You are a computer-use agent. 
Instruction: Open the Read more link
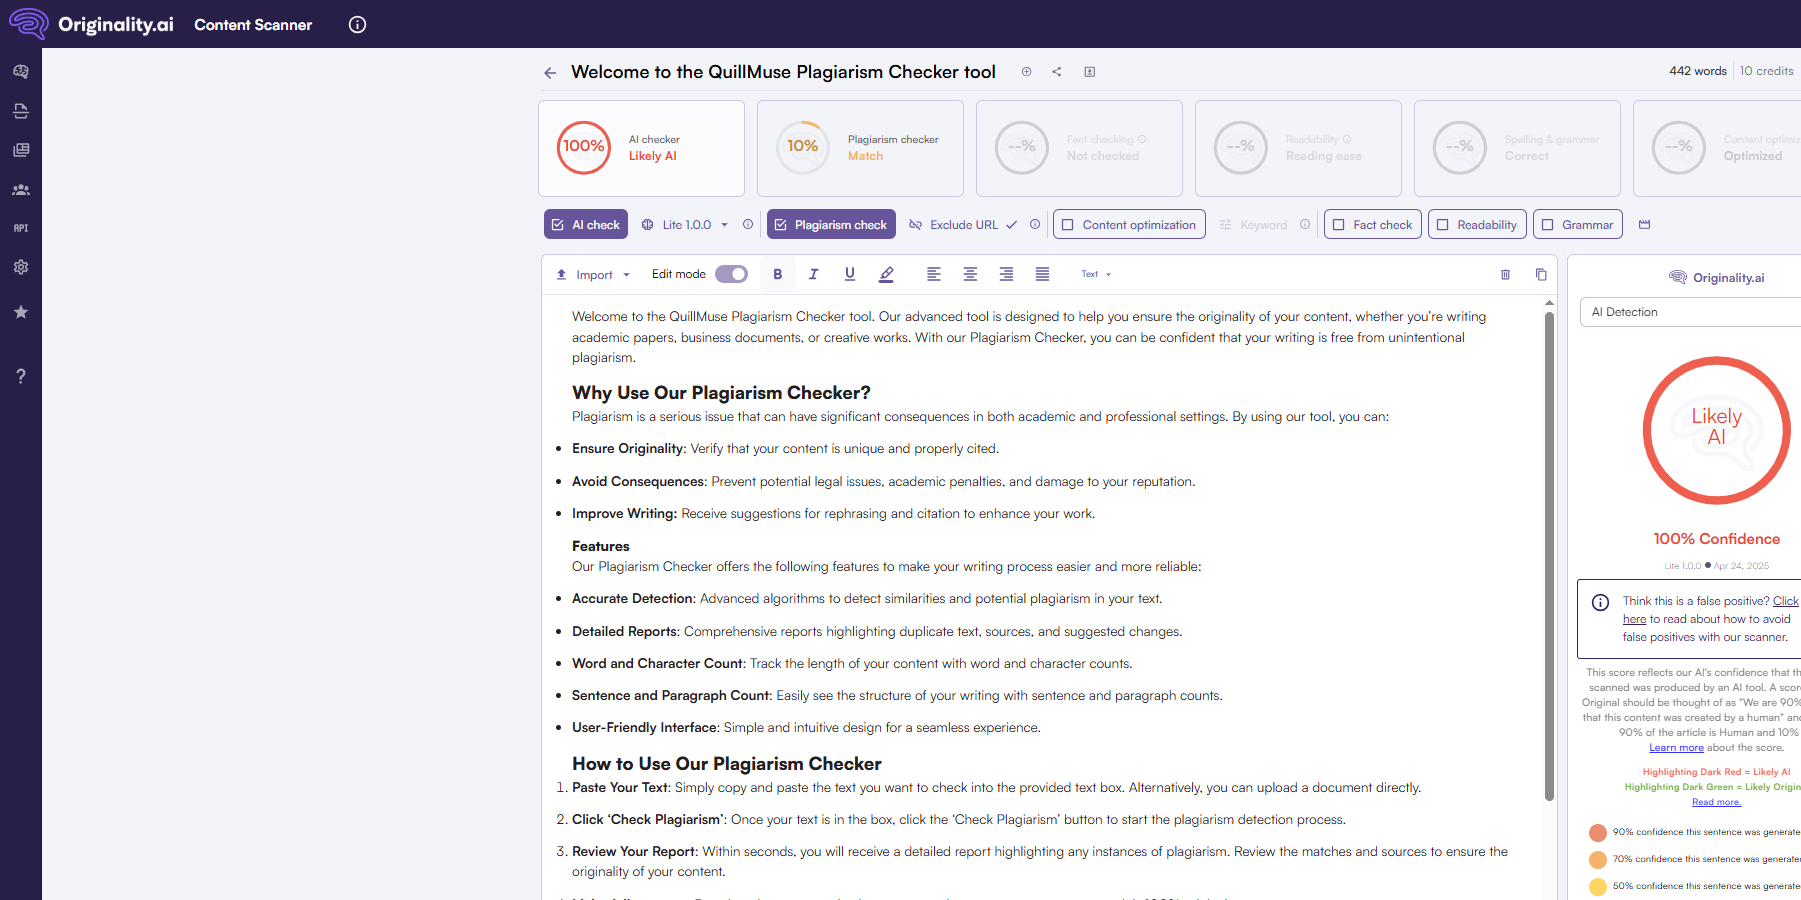click(1716, 802)
